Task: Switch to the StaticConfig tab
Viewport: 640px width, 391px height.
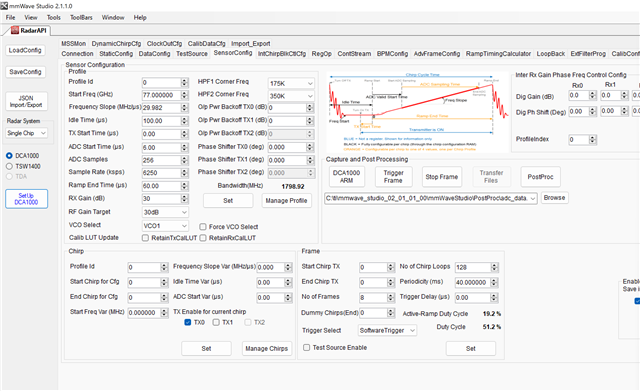Action: (x=116, y=53)
